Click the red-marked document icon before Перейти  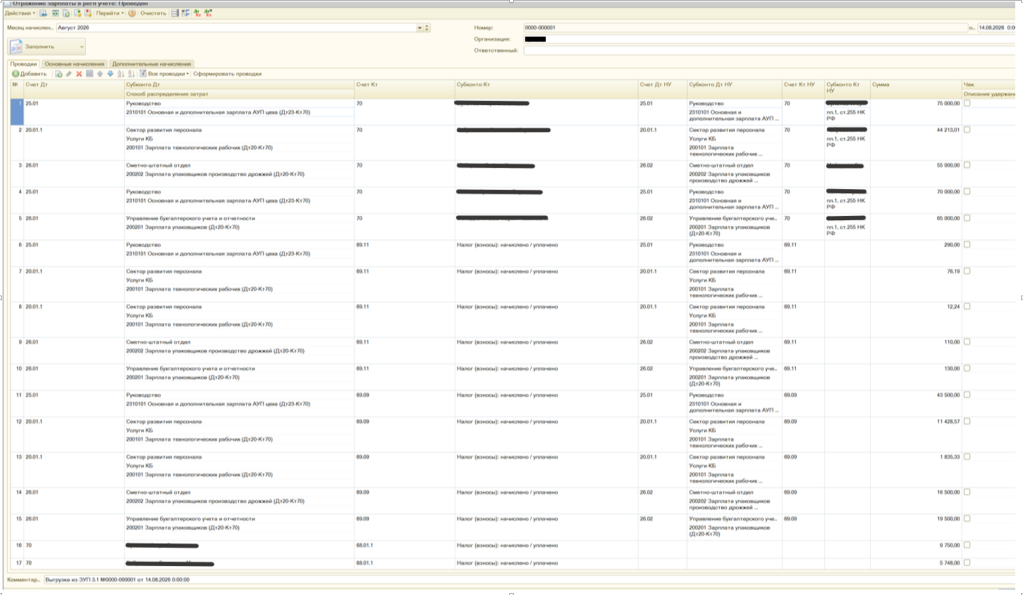(x=87, y=13)
